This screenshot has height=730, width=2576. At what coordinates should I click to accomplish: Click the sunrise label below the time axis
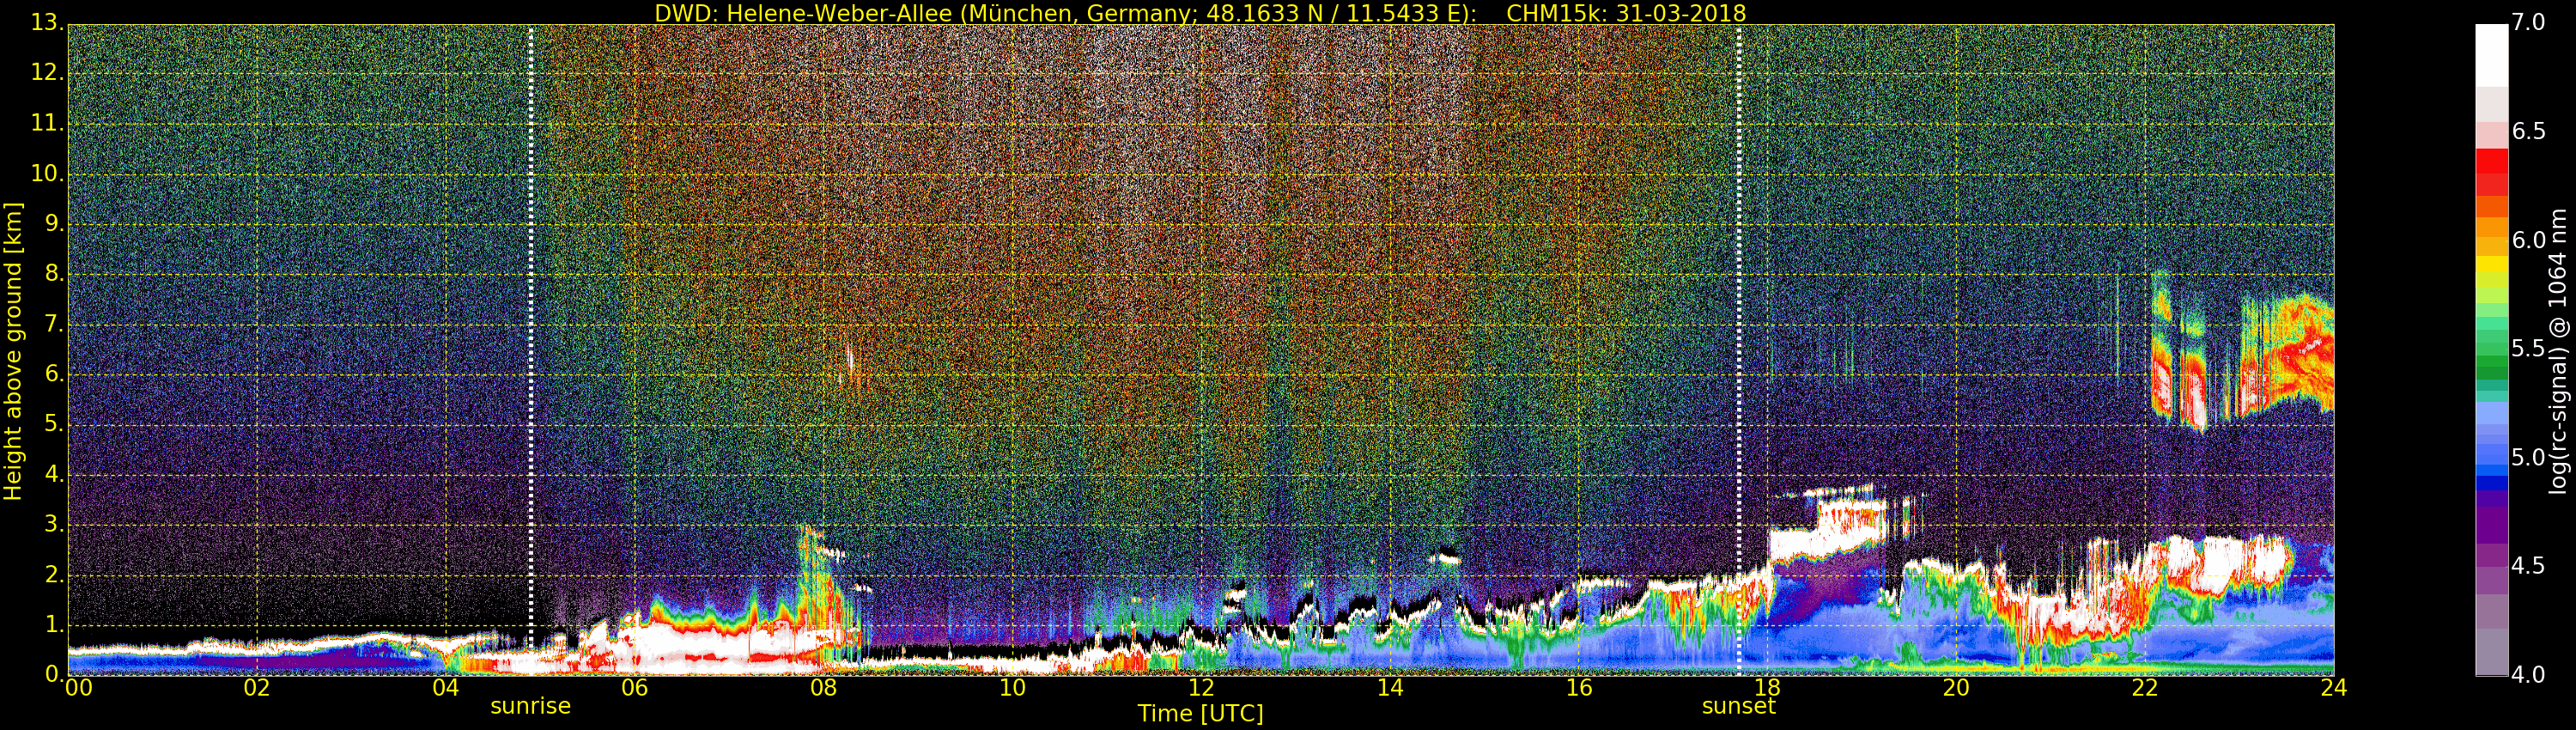[x=530, y=706]
